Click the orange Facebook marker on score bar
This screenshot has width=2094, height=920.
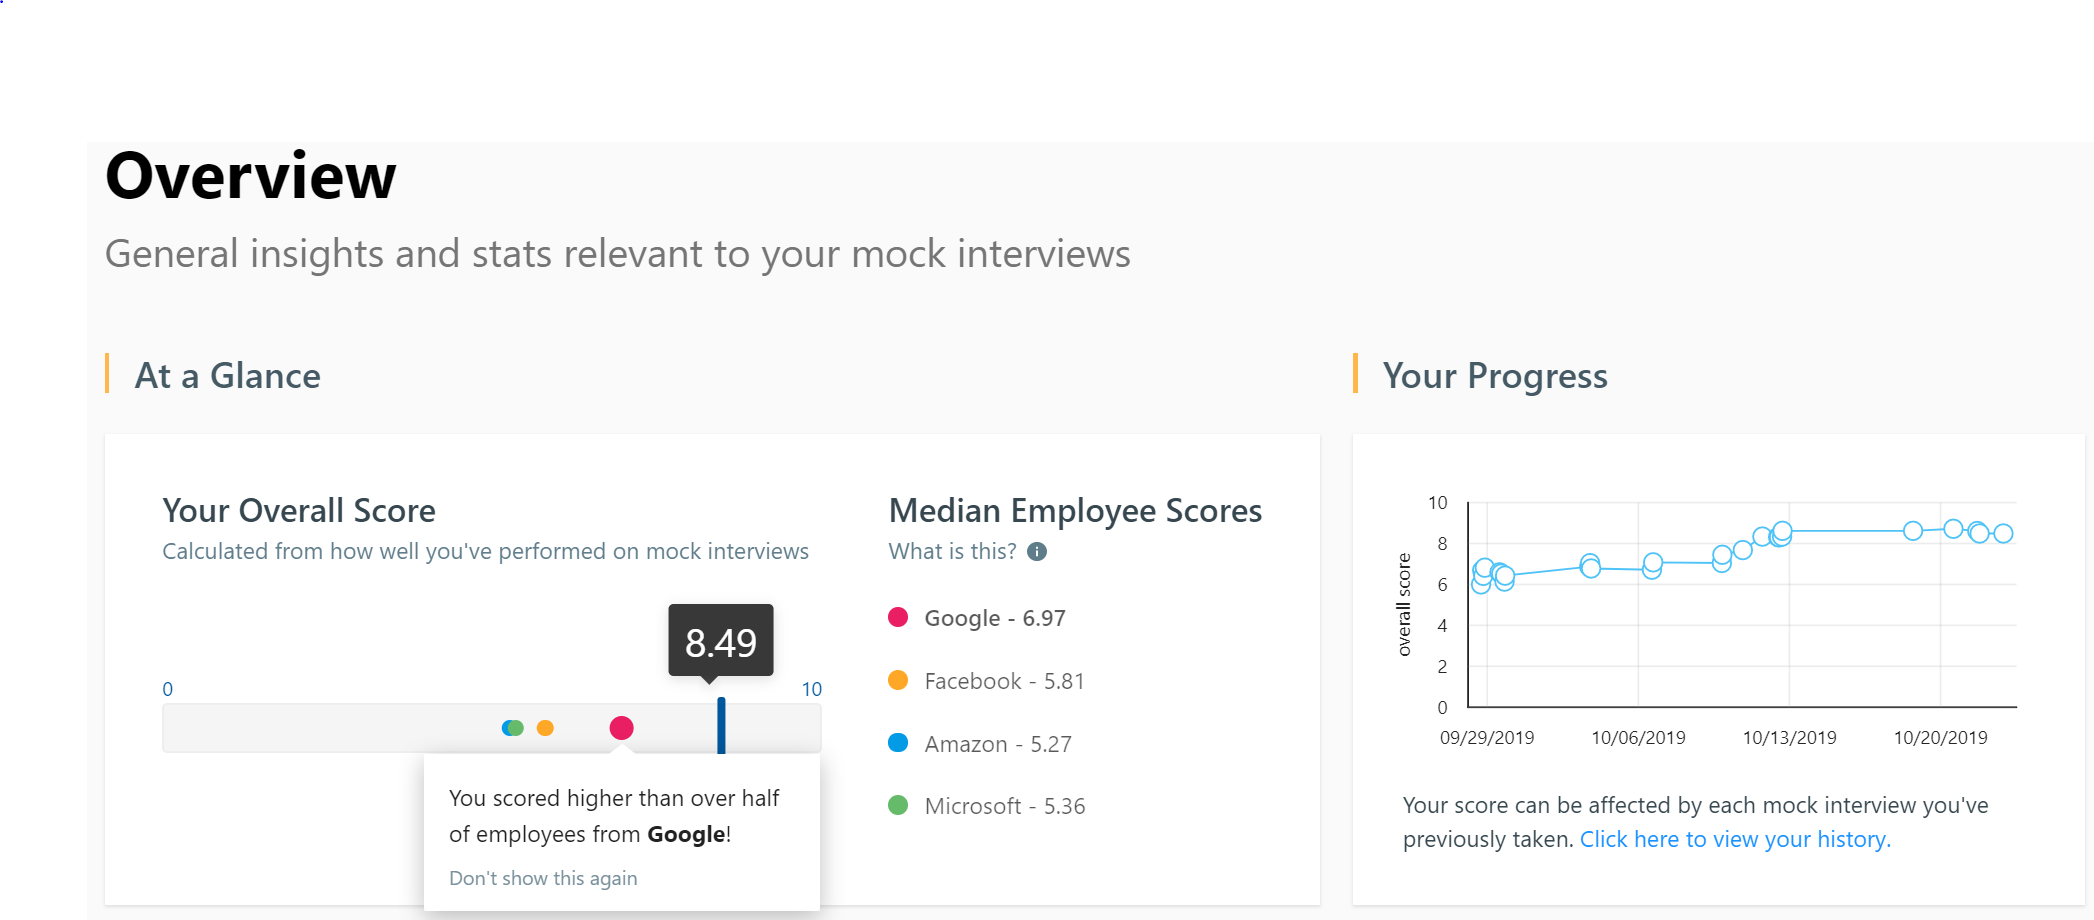click(545, 728)
